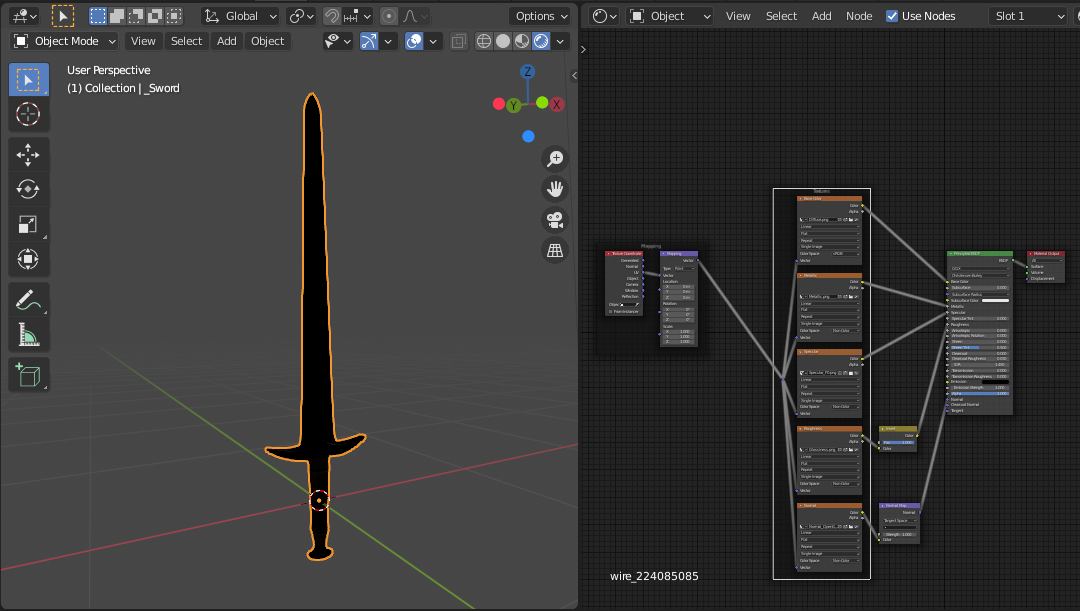The width and height of the screenshot is (1080, 611).
Task: Choose Extend existing selection mode icon
Action: (117, 16)
